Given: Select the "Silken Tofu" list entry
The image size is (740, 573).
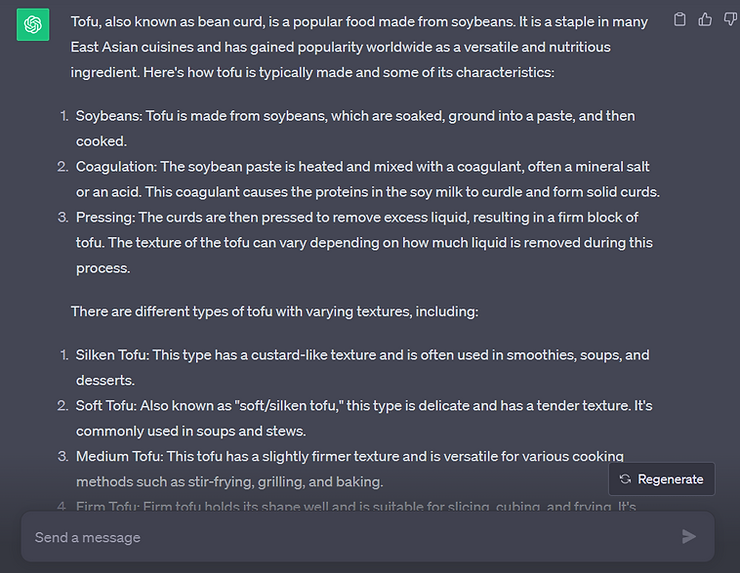Looking at the screenshot, I should (x=114, y=355).
